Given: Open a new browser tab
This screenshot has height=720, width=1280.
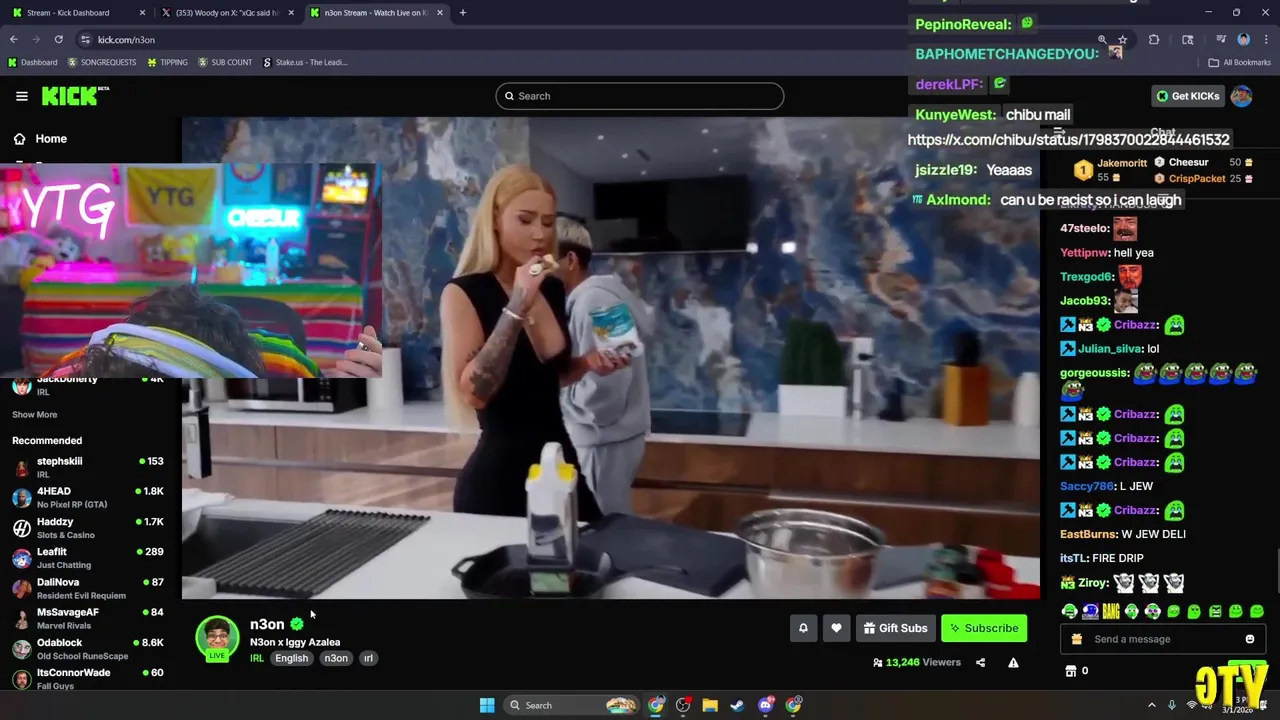Looking at the screenshot, I should pyautogui.click(x=462, y=13).
